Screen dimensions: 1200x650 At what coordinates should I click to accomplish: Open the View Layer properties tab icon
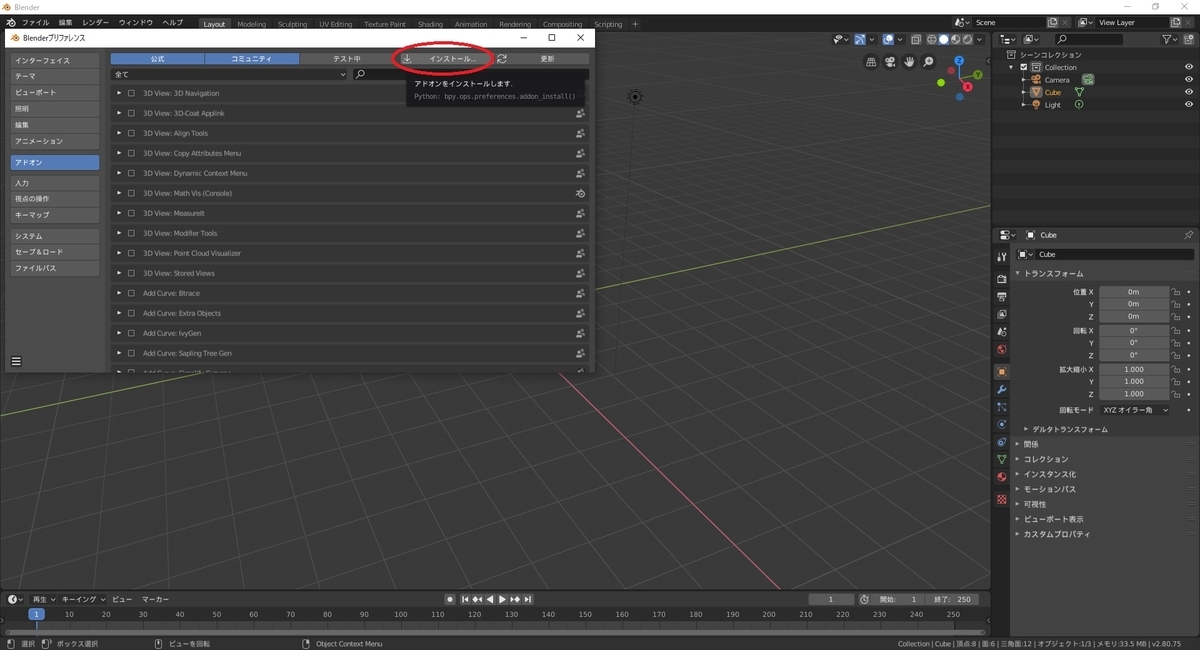click(x=1001, y=315)
